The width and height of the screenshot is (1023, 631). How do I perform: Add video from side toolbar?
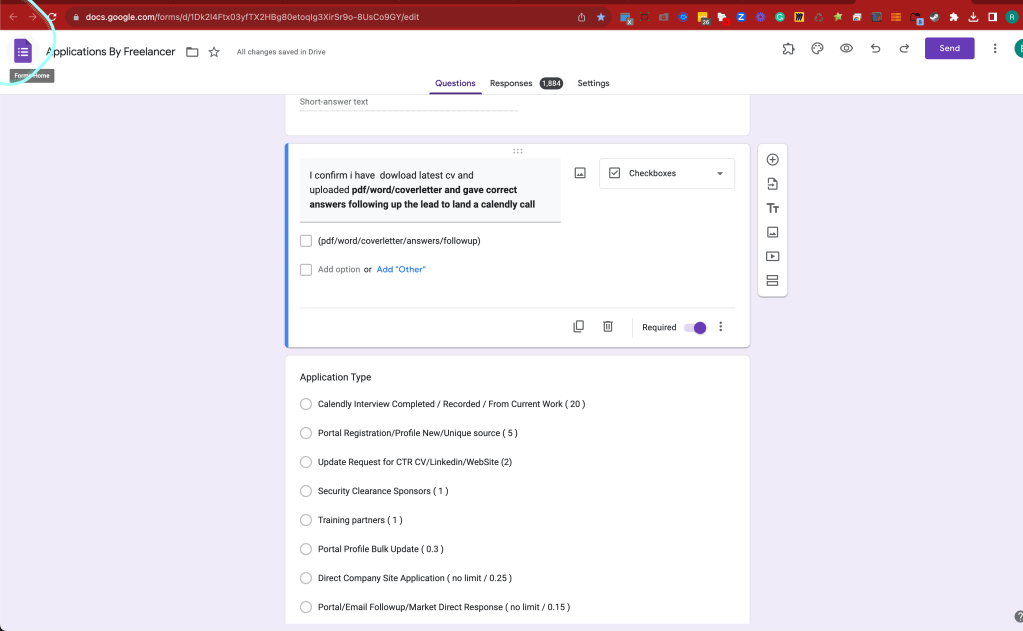[x=772, y=256]
